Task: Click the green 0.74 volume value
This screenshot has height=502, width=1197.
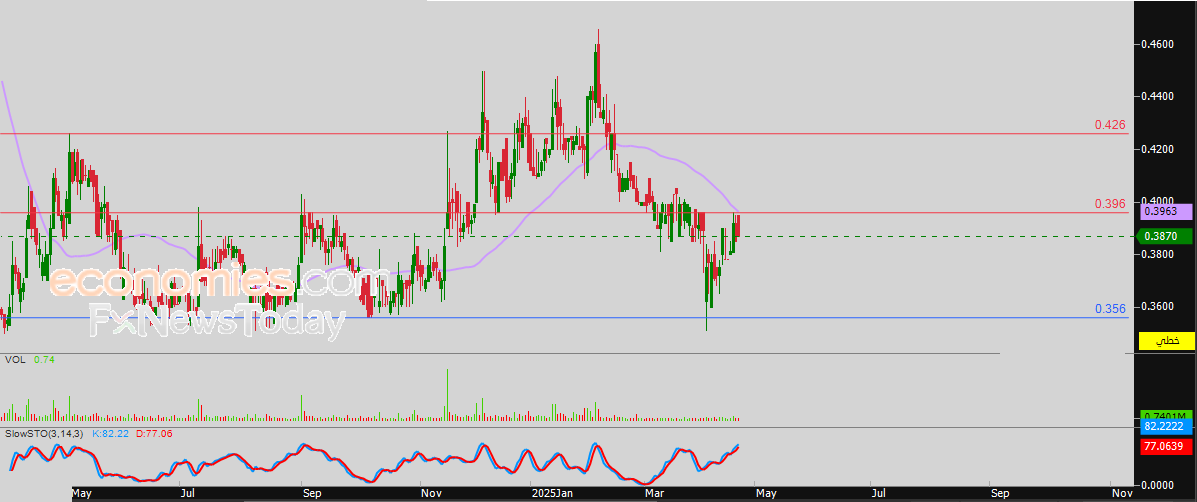Action: tap(44, 359)
